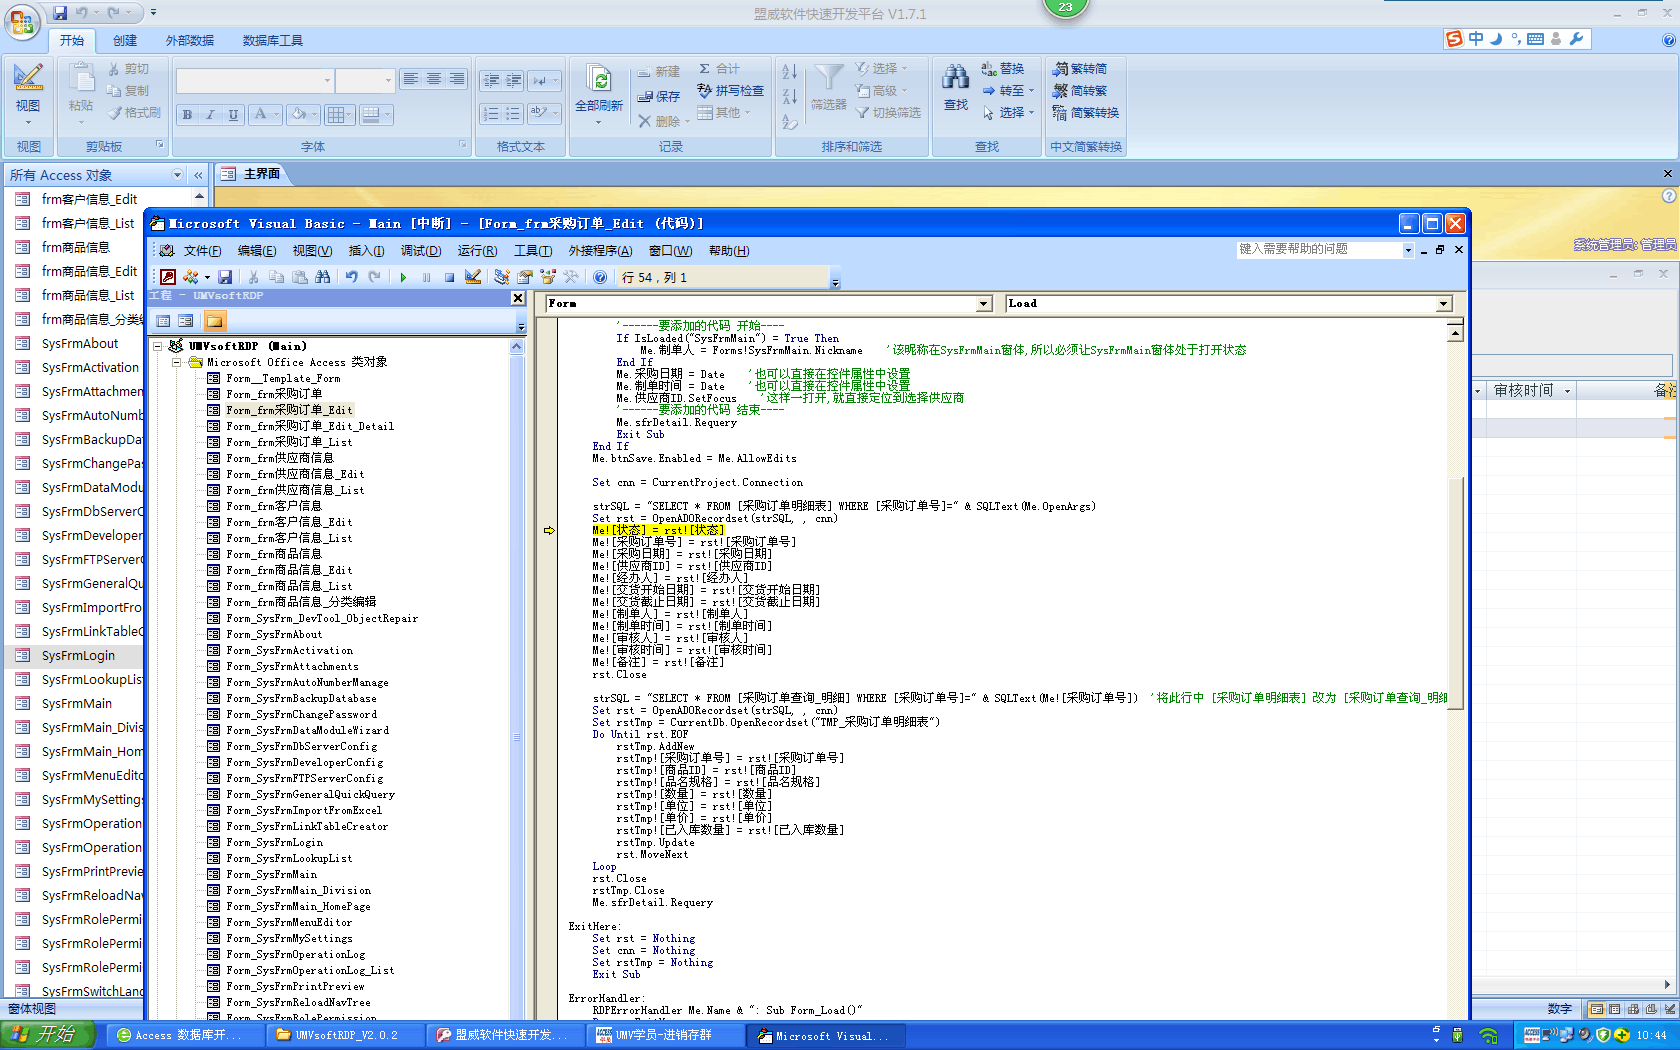This screenshot has height=1050, width=1680.
Task: Select frm商品信息 in Access navigation pane
Action: tap(76, 248)
